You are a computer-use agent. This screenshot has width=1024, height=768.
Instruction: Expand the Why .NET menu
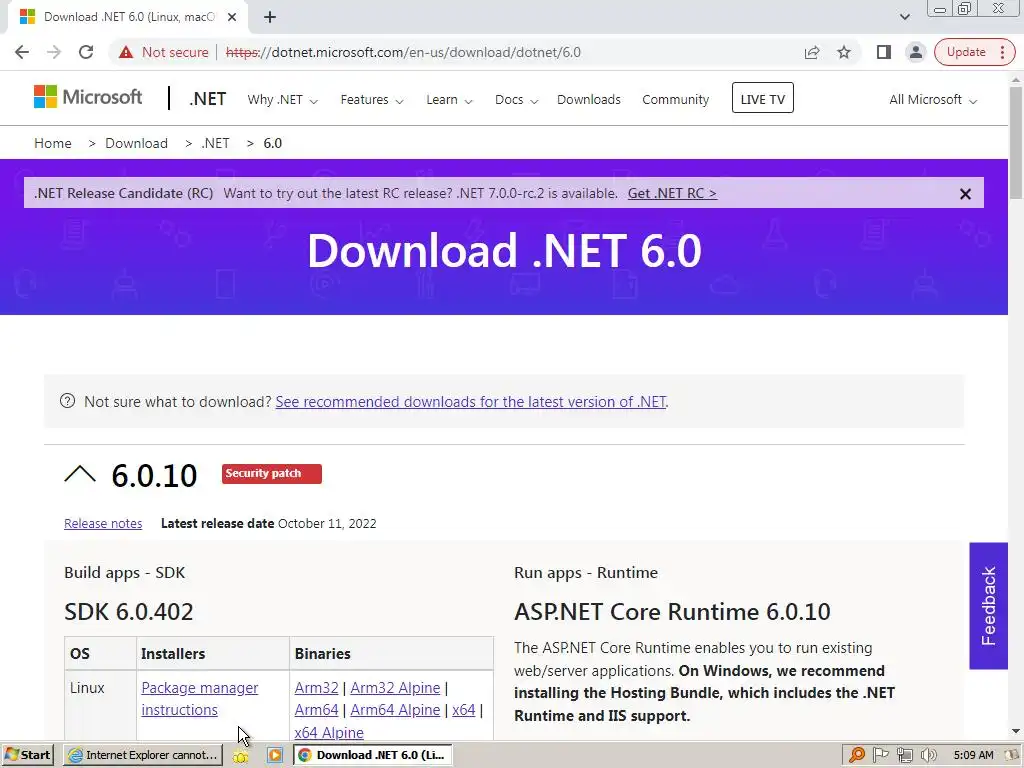[282, 100]
